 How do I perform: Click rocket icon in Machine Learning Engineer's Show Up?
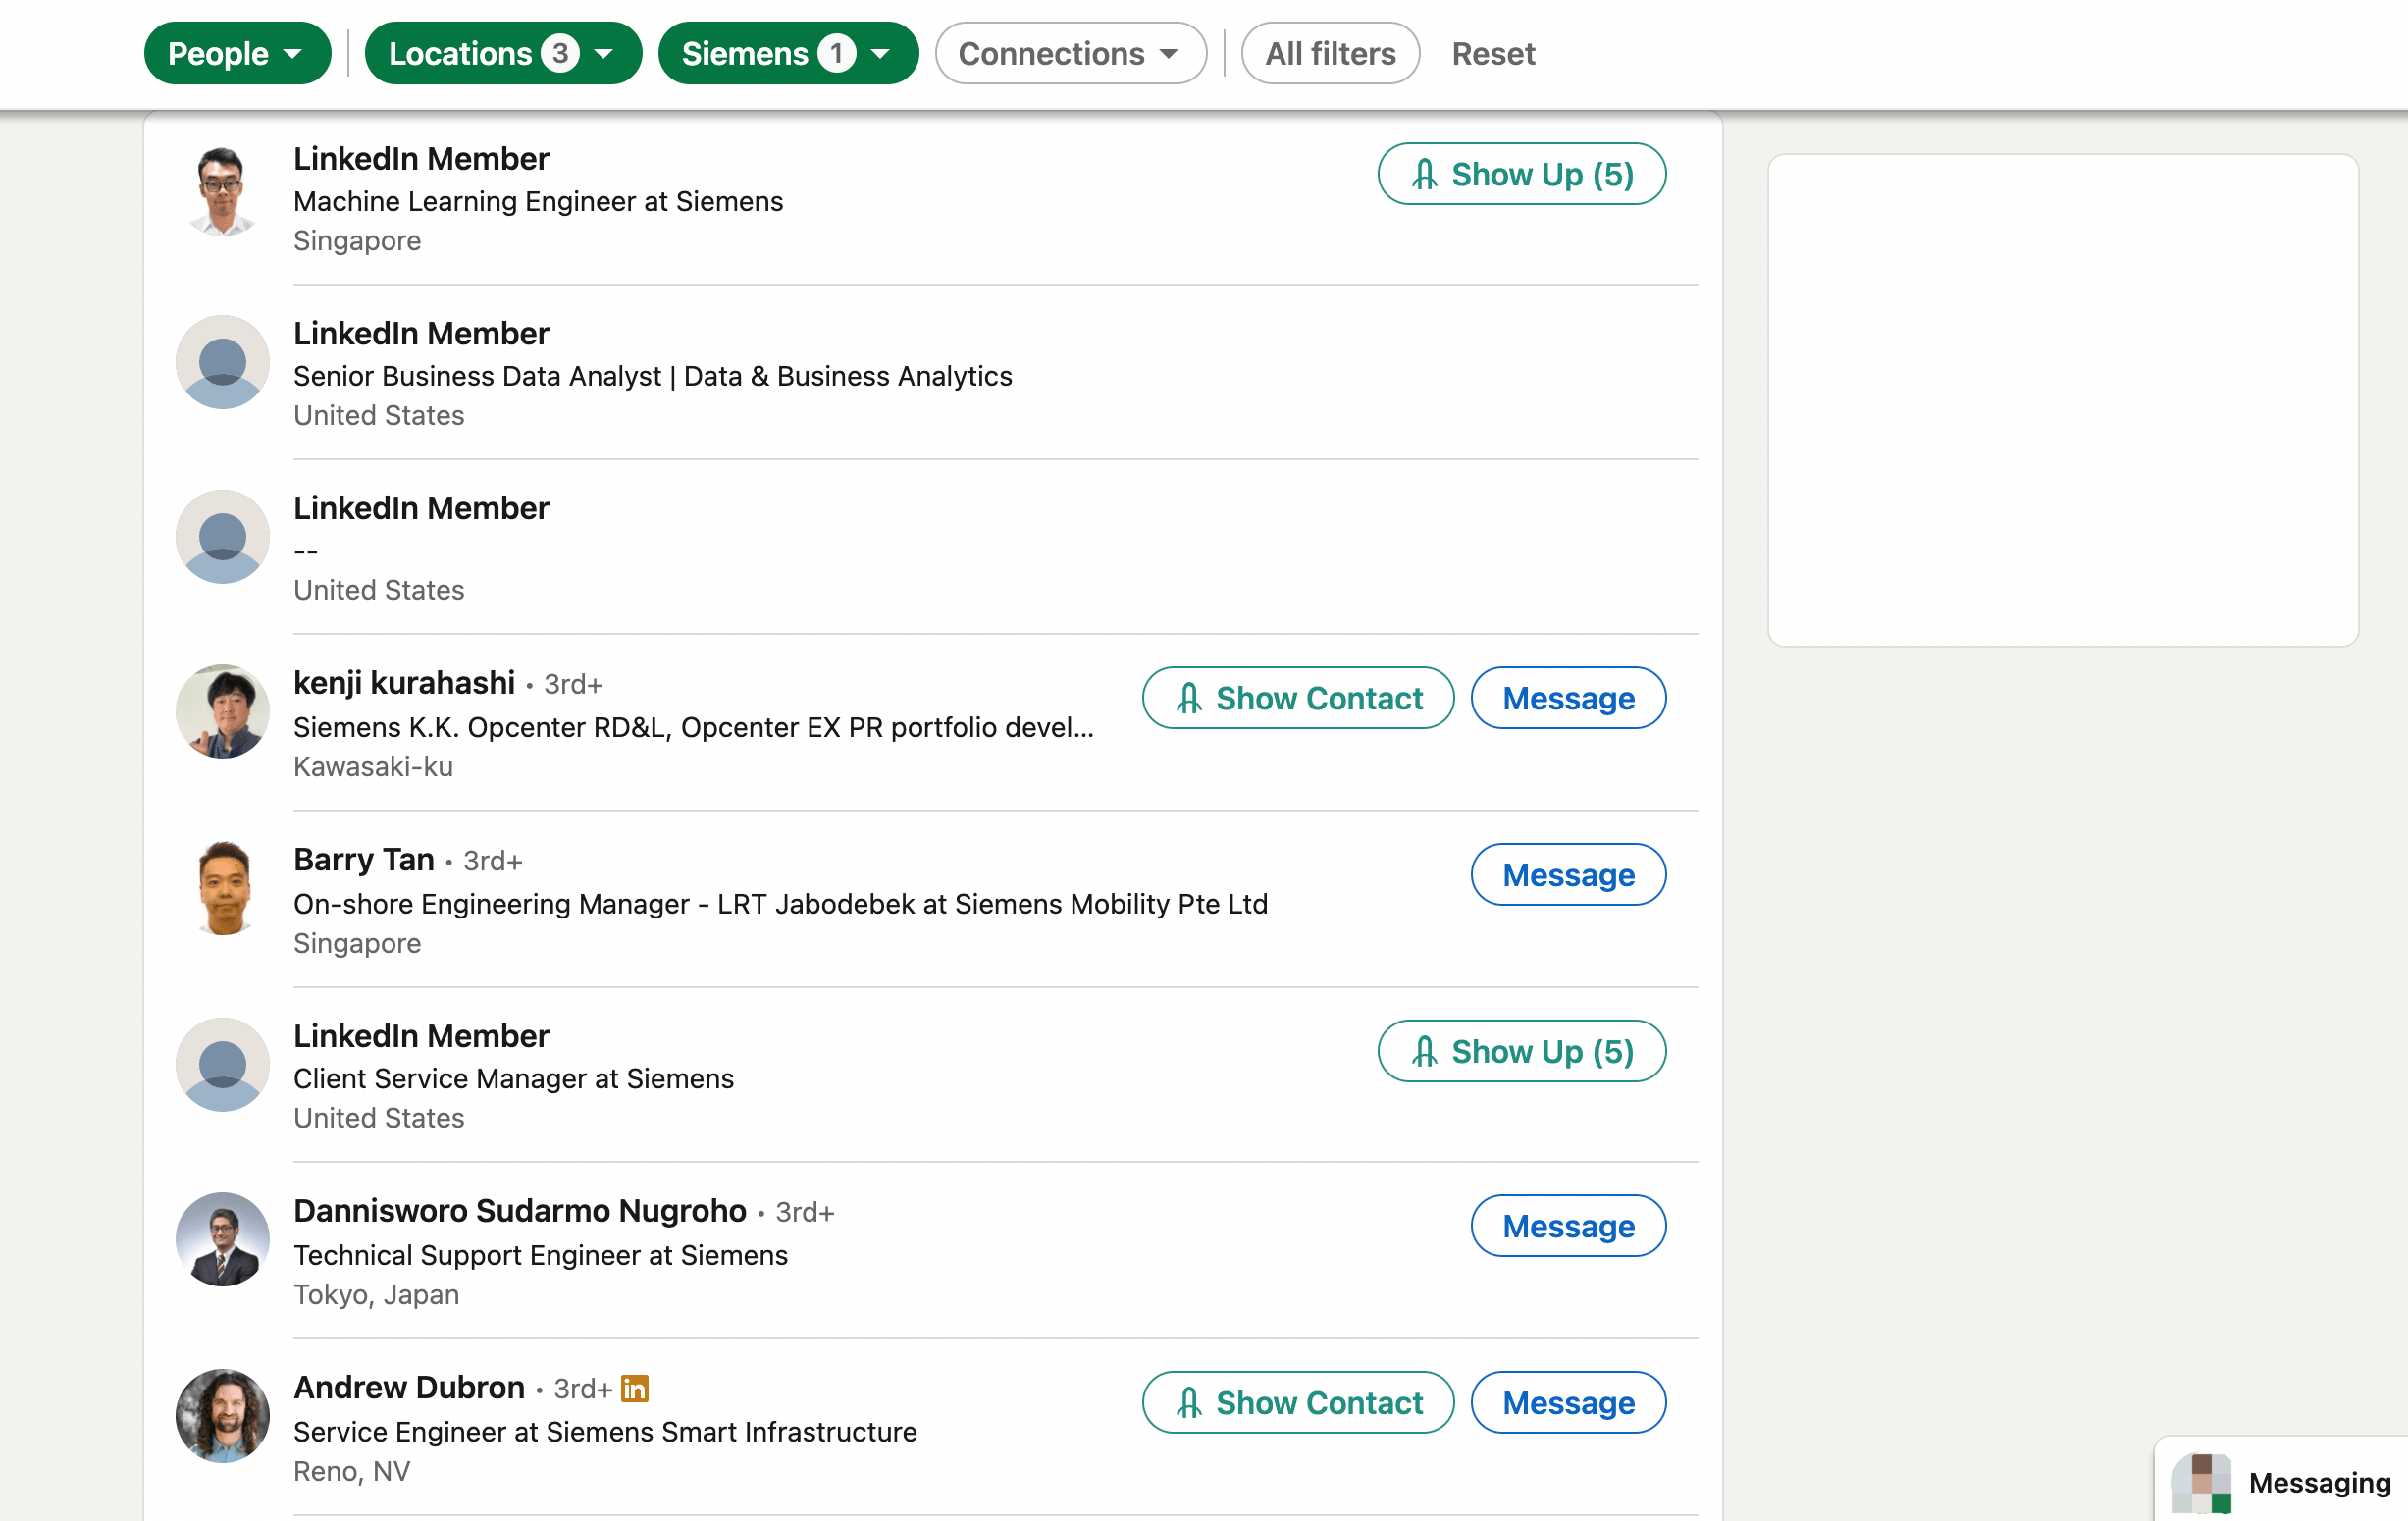1425,174
